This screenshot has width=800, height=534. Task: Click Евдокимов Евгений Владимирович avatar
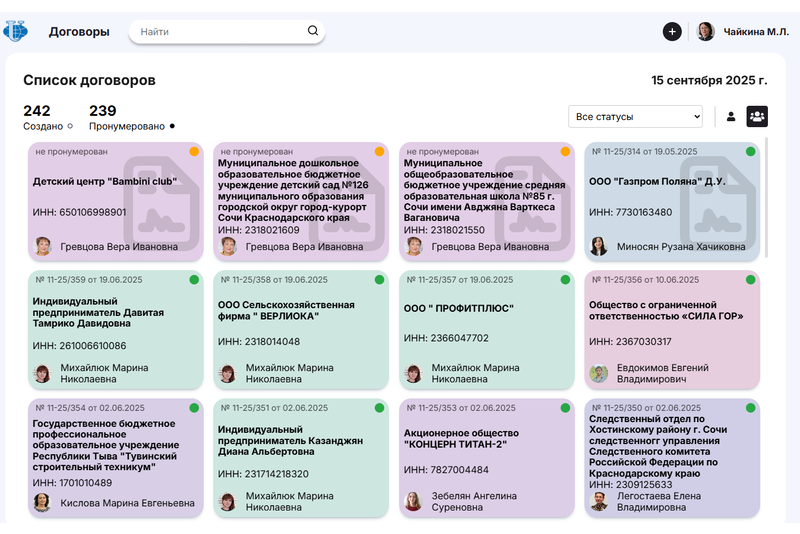click(598, 374)
